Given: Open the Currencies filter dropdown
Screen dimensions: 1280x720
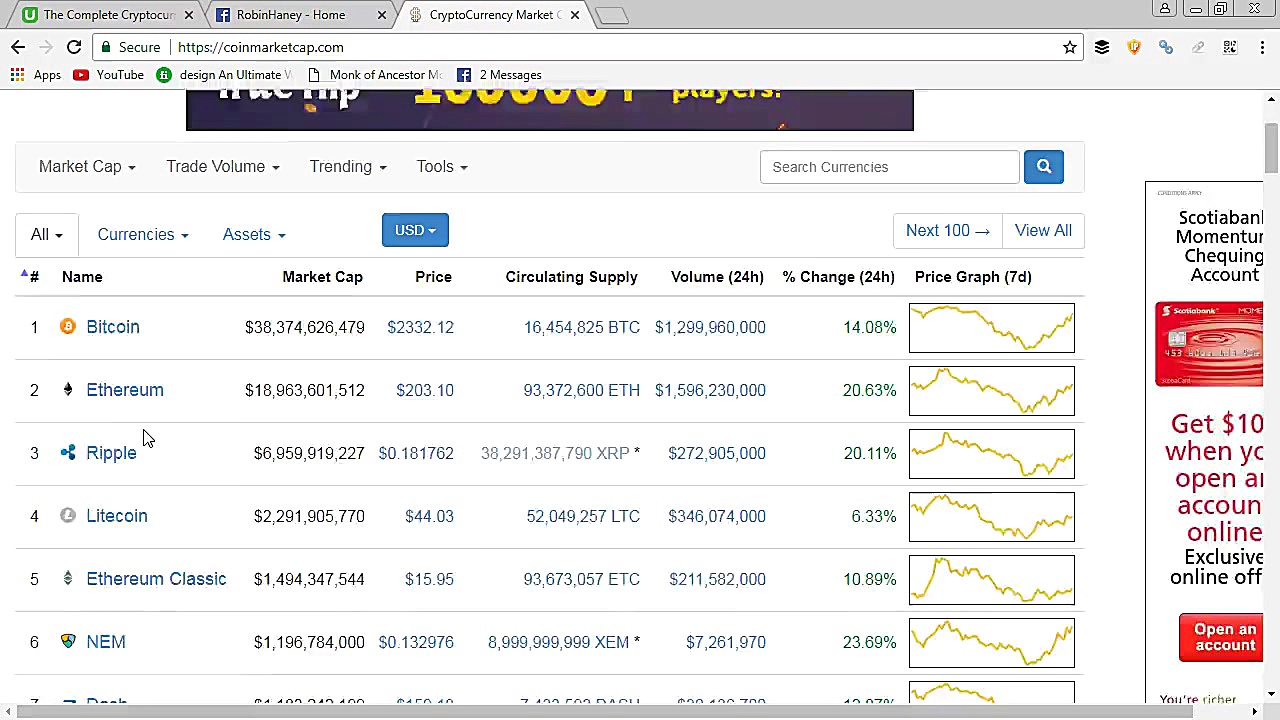Looking at the screenshot, I should pyautogui.click(x=143, y=234).
